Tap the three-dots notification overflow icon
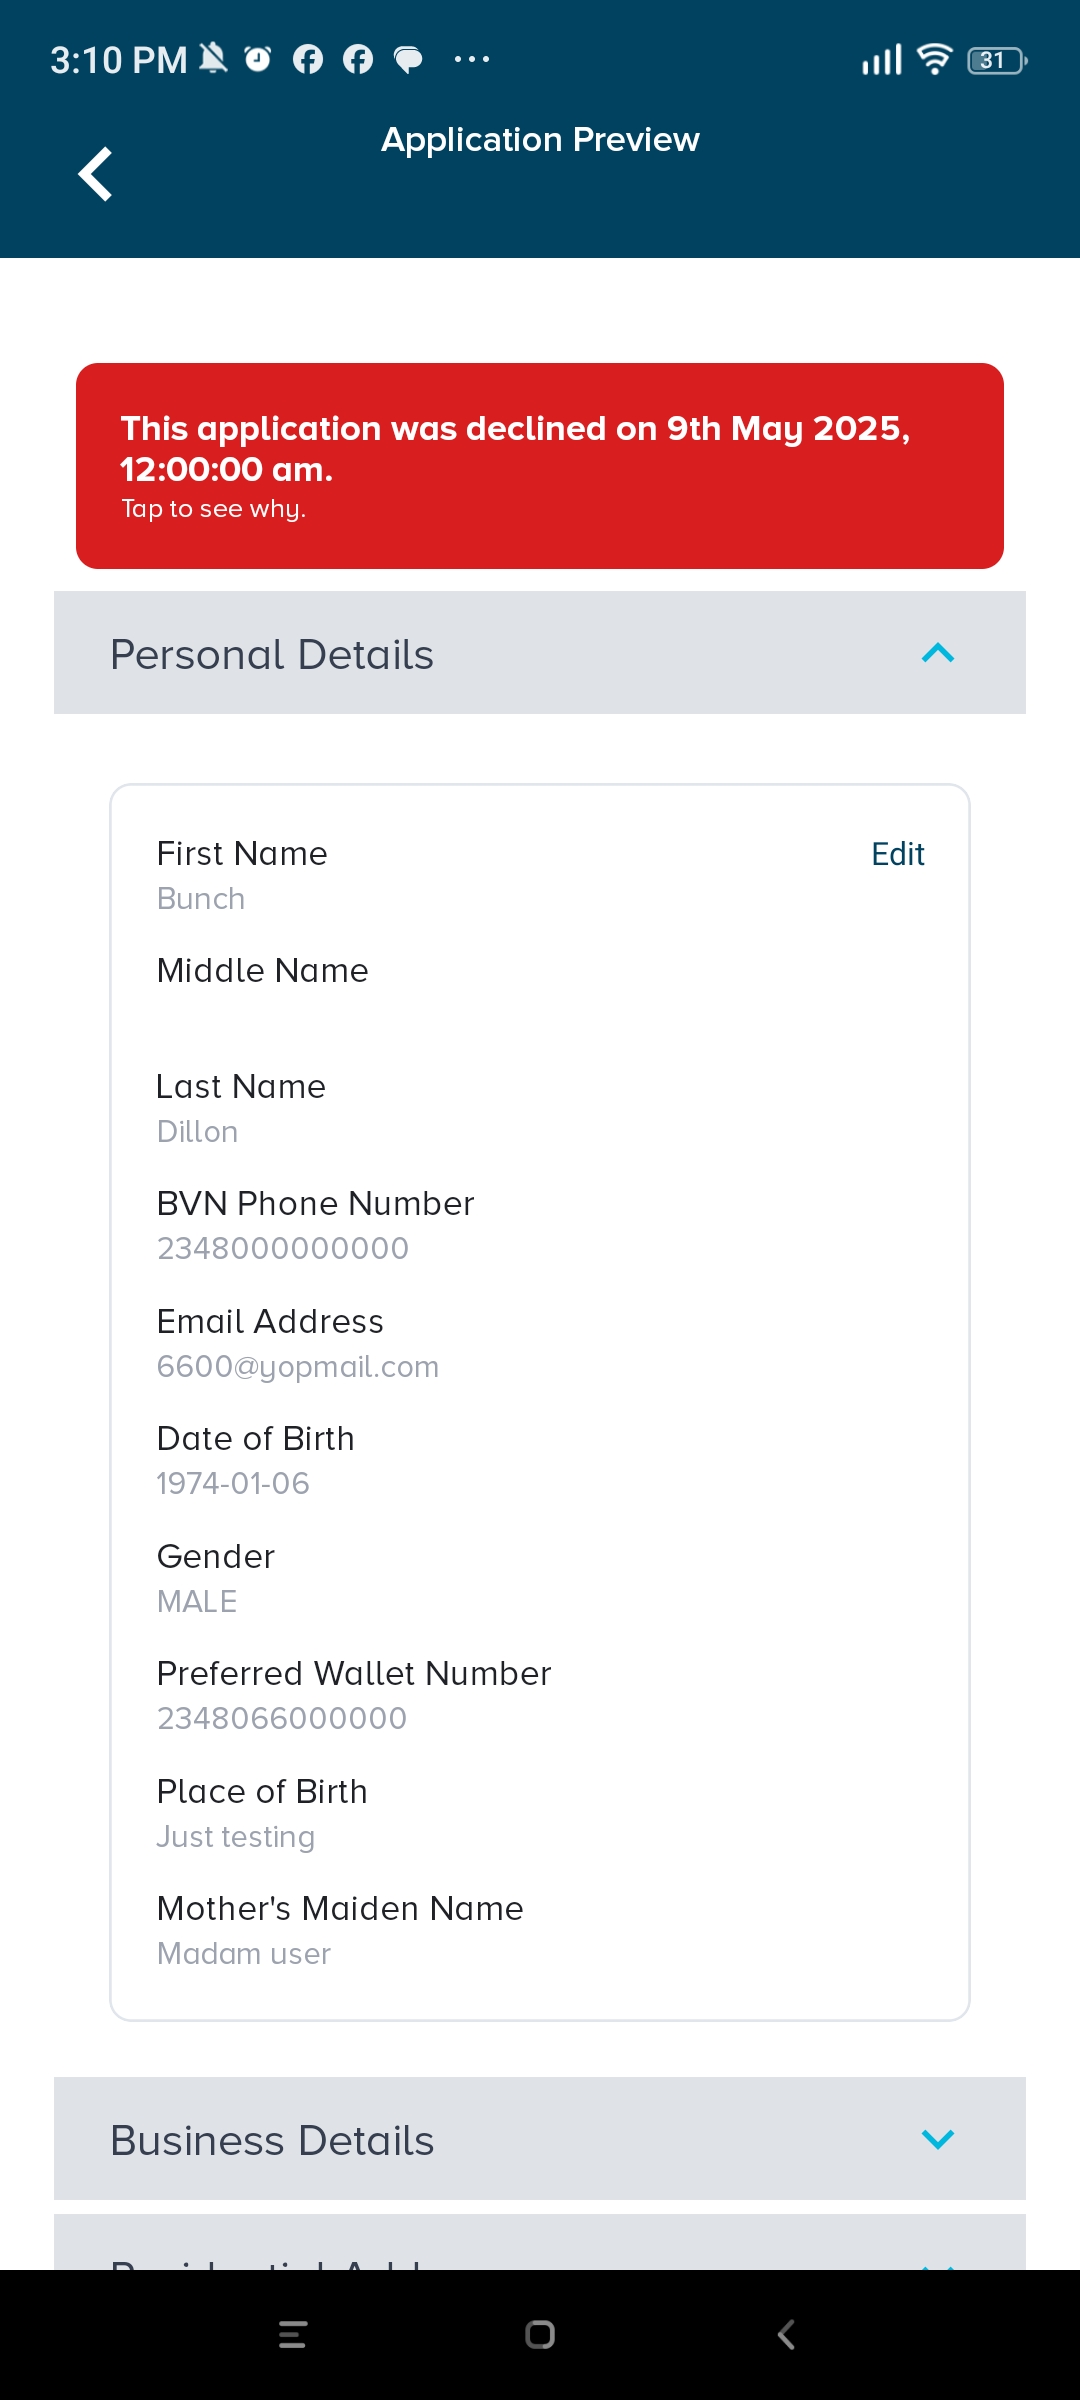This screenshot has height=2400, width=1080. click(472, 60)
